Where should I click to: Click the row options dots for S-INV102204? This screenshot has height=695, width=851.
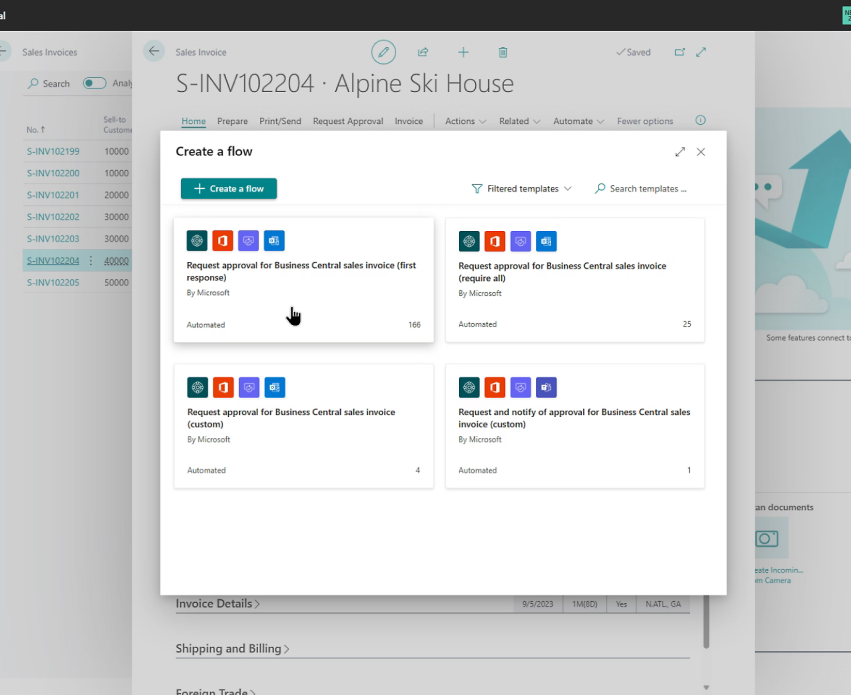coord(91,260)
